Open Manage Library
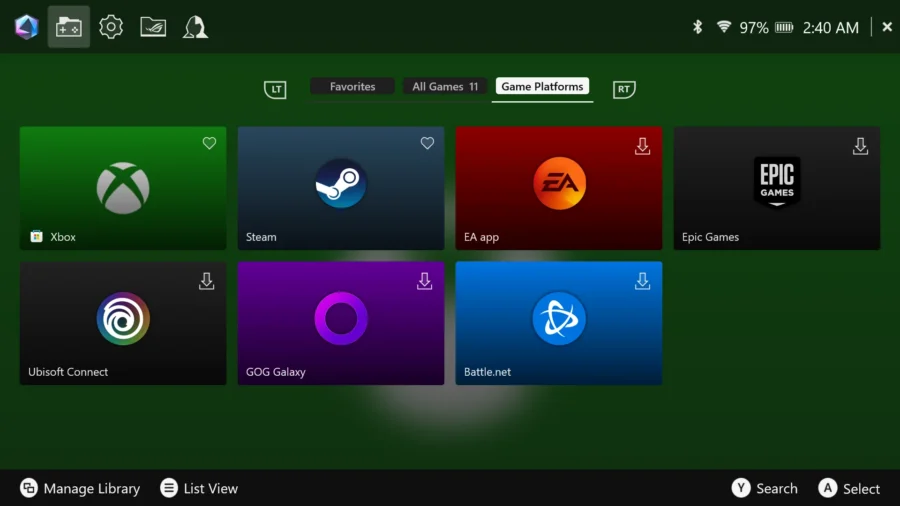Viewport: 900px width, 506px height. click(80, 488)
